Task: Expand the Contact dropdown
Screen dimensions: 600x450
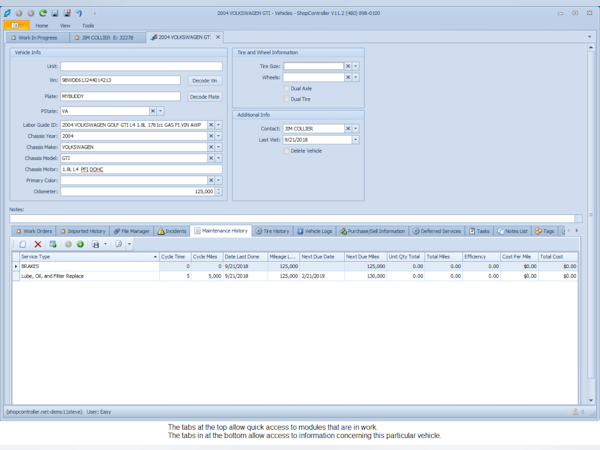Action: click(x=356, y=129)
